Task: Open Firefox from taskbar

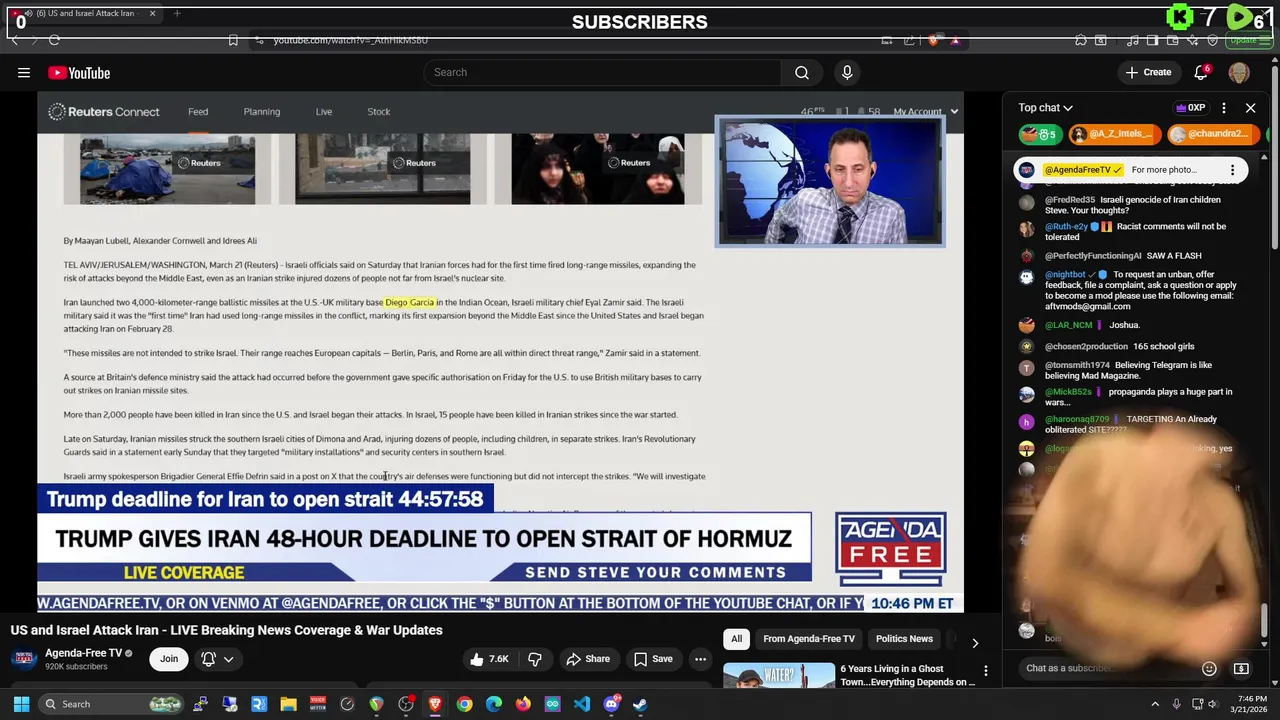Action: click(x=523, y=704)
